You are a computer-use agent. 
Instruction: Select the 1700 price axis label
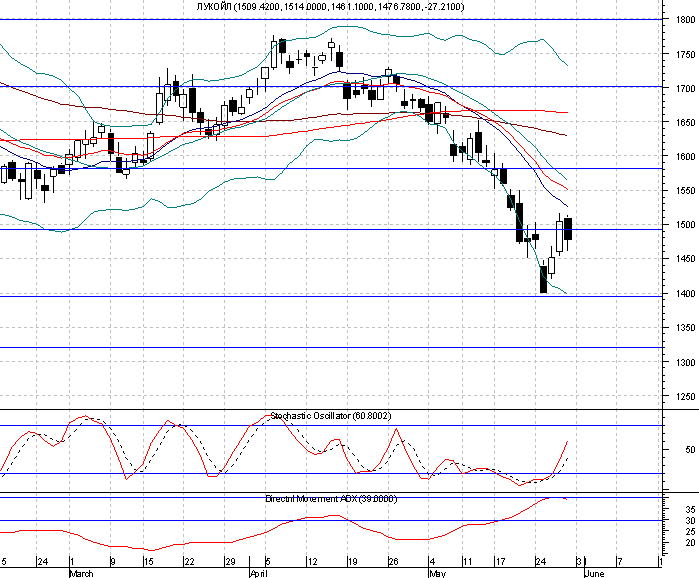(685, 88)
